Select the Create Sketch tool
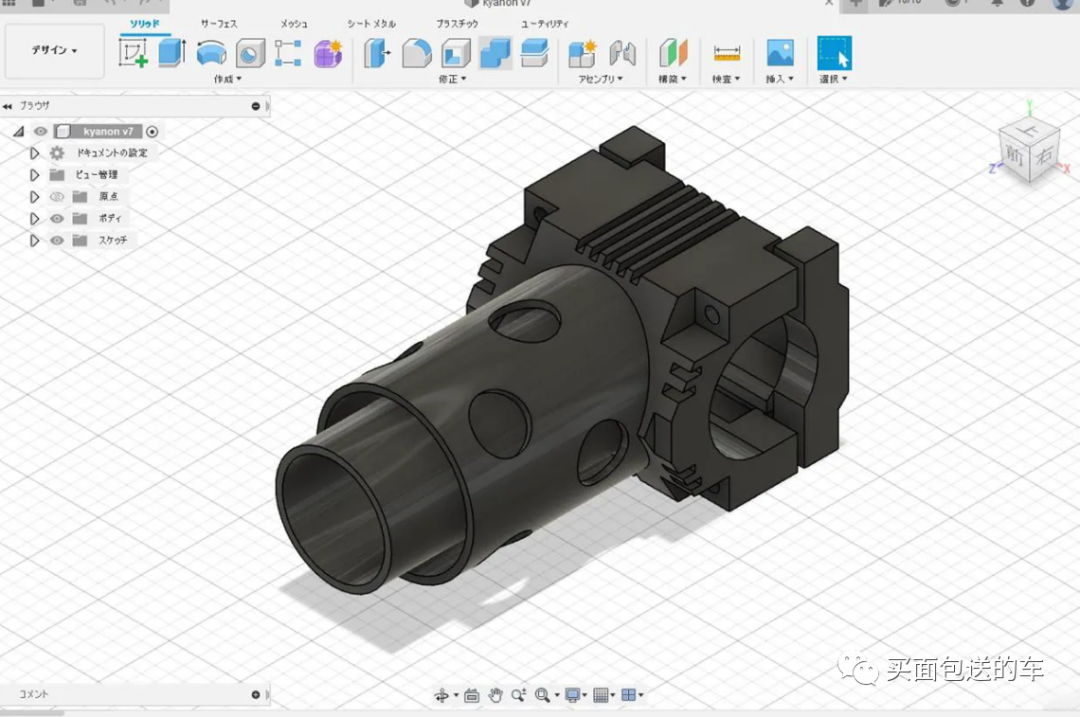This screenshot has height=717, width=1080. click(x=133, y=53)
